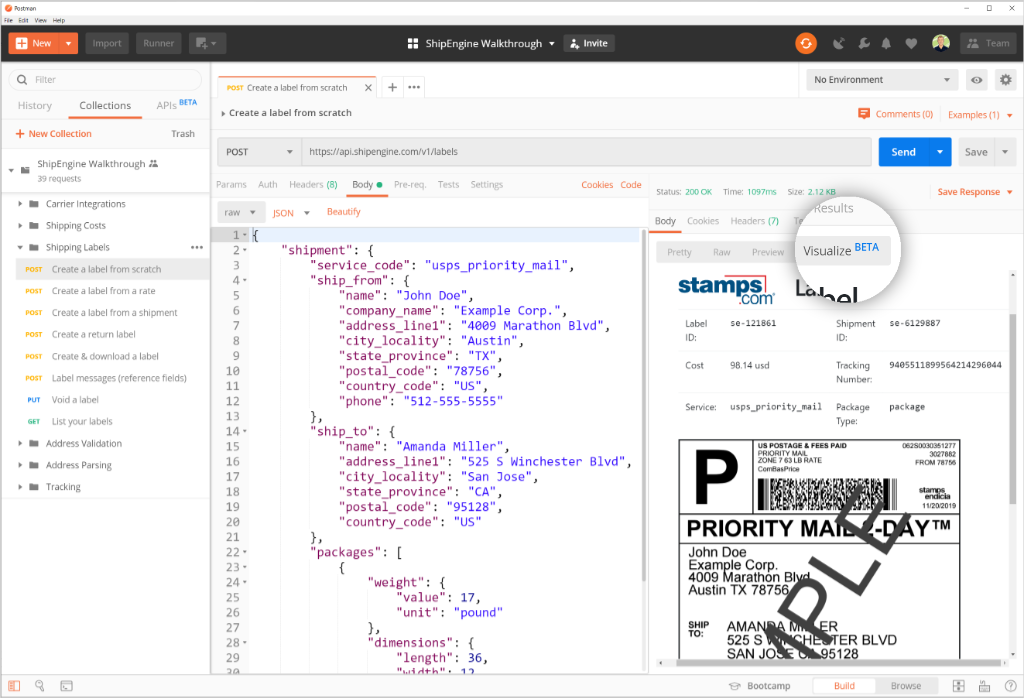Add a new request tab with plus
Screen dimensions: 1024x698
coord(392,88)
